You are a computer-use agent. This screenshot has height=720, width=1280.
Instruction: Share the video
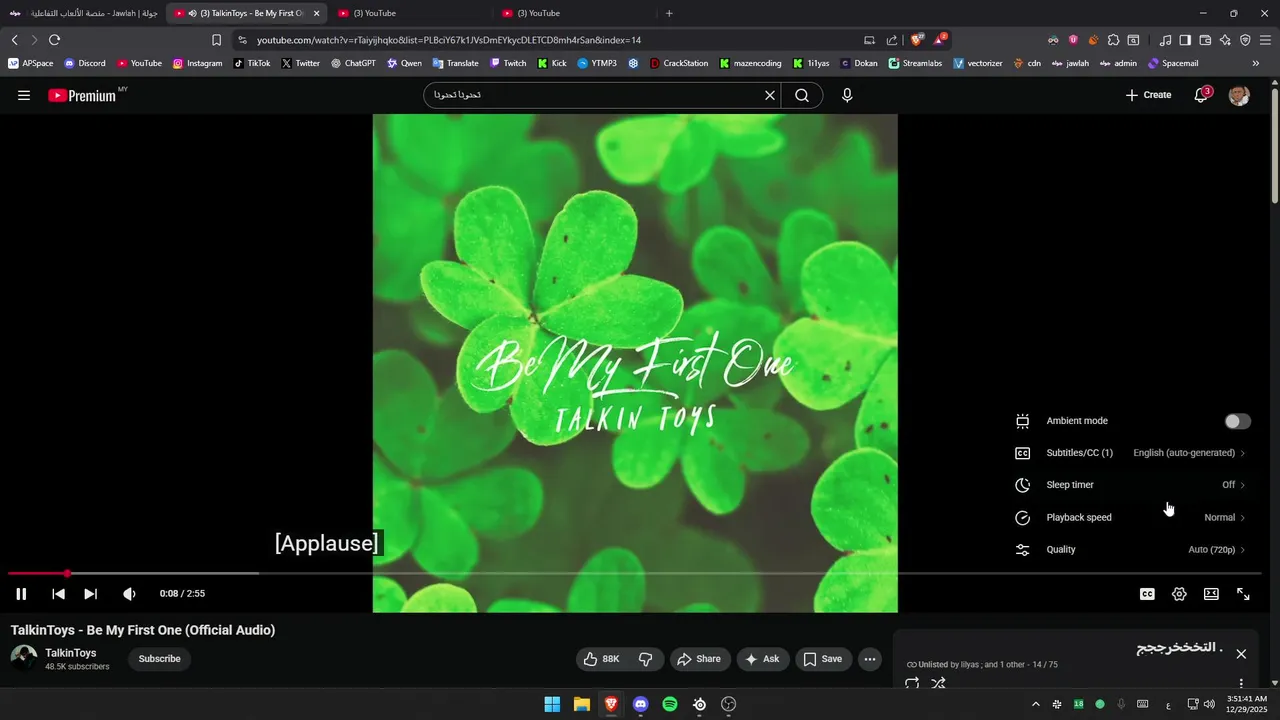coord(699,659)
